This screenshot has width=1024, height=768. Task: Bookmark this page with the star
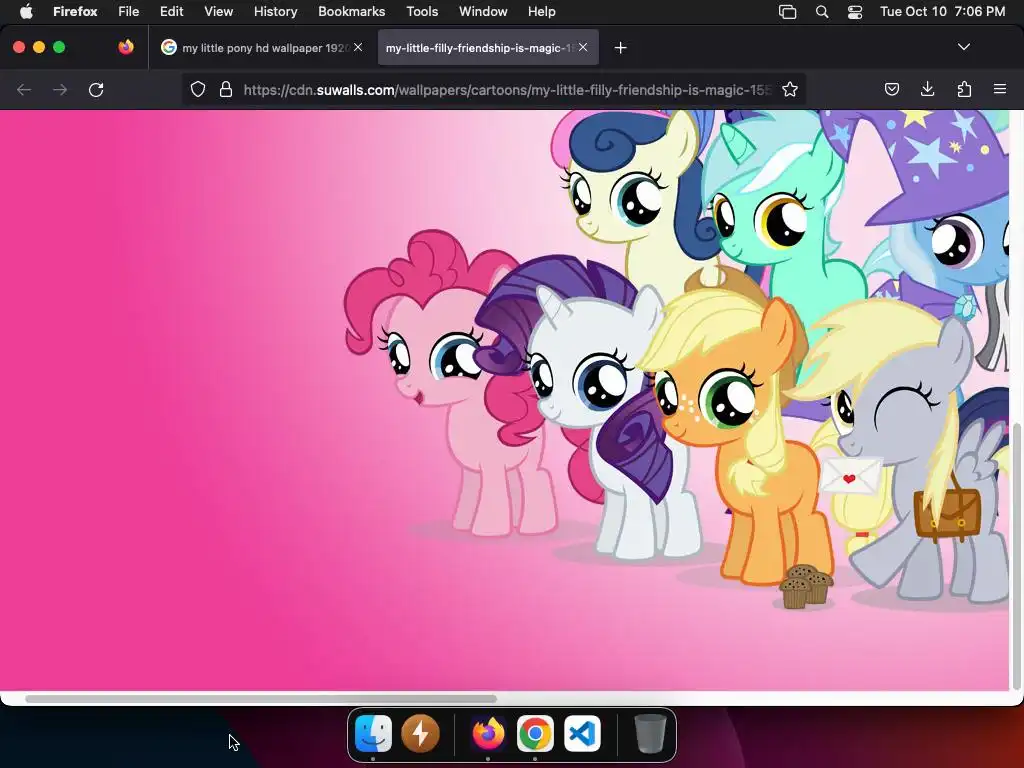[790, 89]
